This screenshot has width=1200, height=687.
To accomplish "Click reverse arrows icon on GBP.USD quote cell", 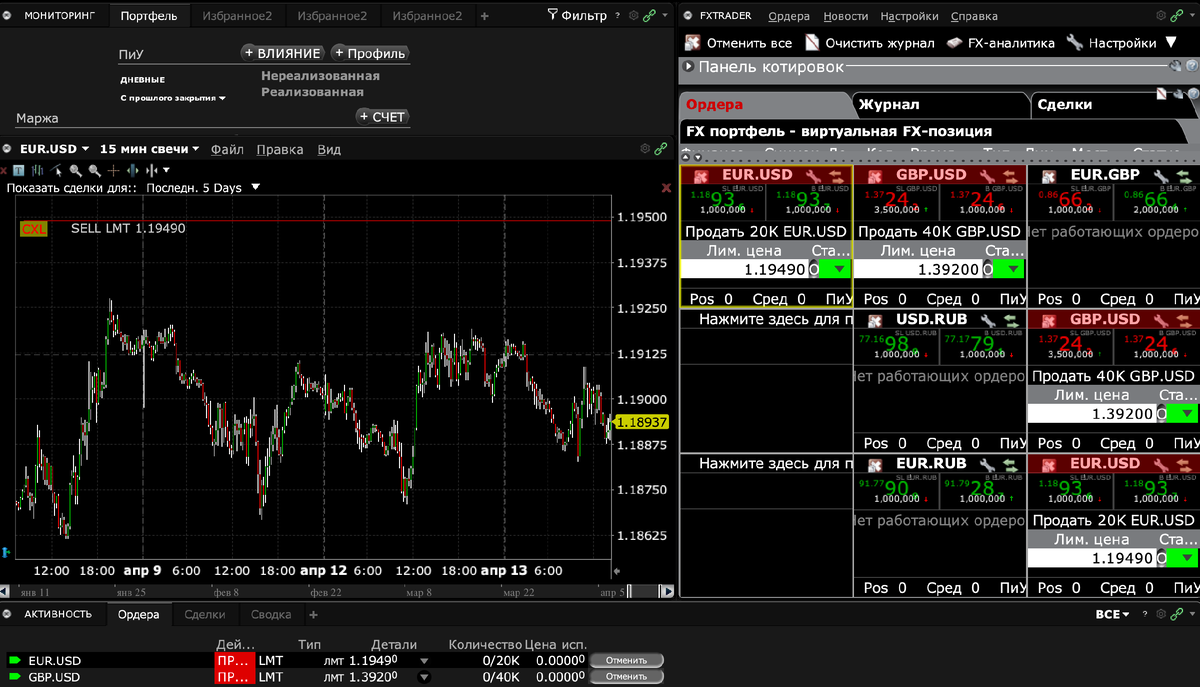I will tap(1010, 175).
